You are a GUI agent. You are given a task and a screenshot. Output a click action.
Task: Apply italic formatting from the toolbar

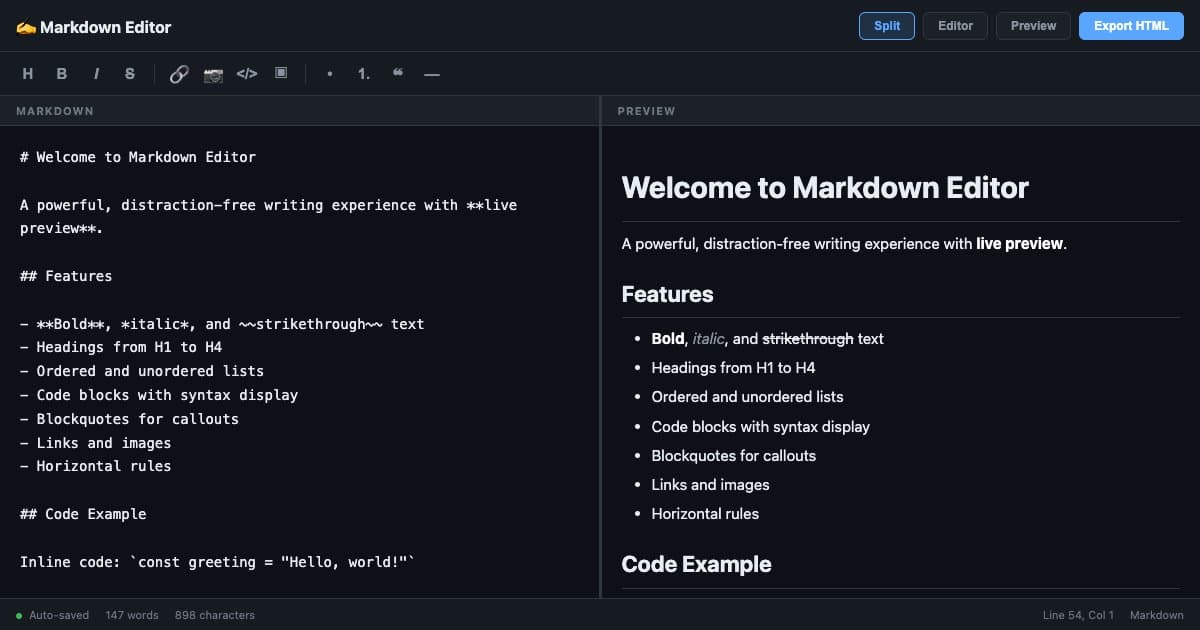(x=96, y=74)
